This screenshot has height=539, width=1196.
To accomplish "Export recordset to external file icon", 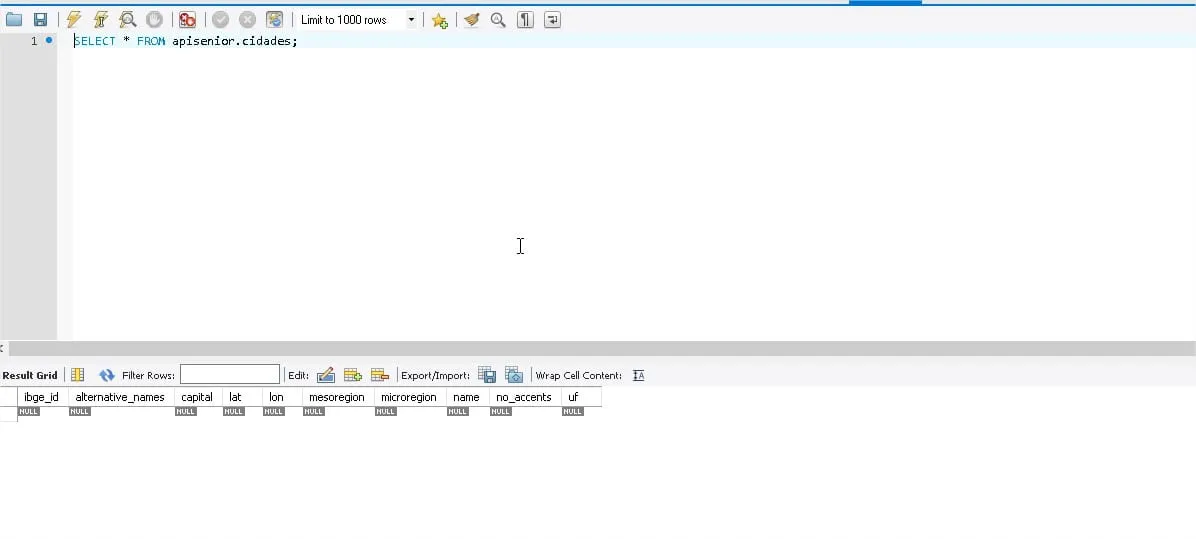I will tap(487, 375).
